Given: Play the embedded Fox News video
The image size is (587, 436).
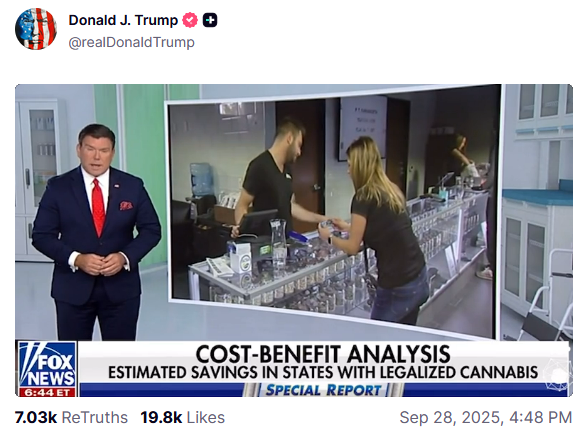Looking at the screenshot, I should 294,241.
